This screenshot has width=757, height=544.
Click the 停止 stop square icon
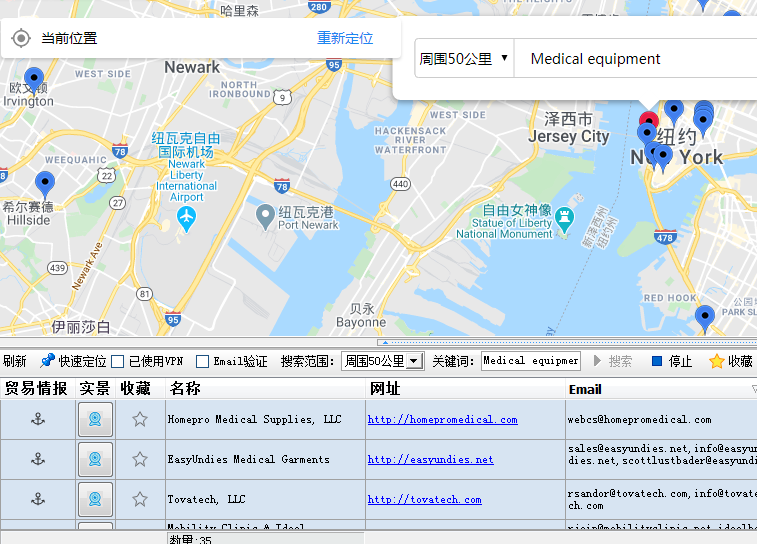pos(657,361)
